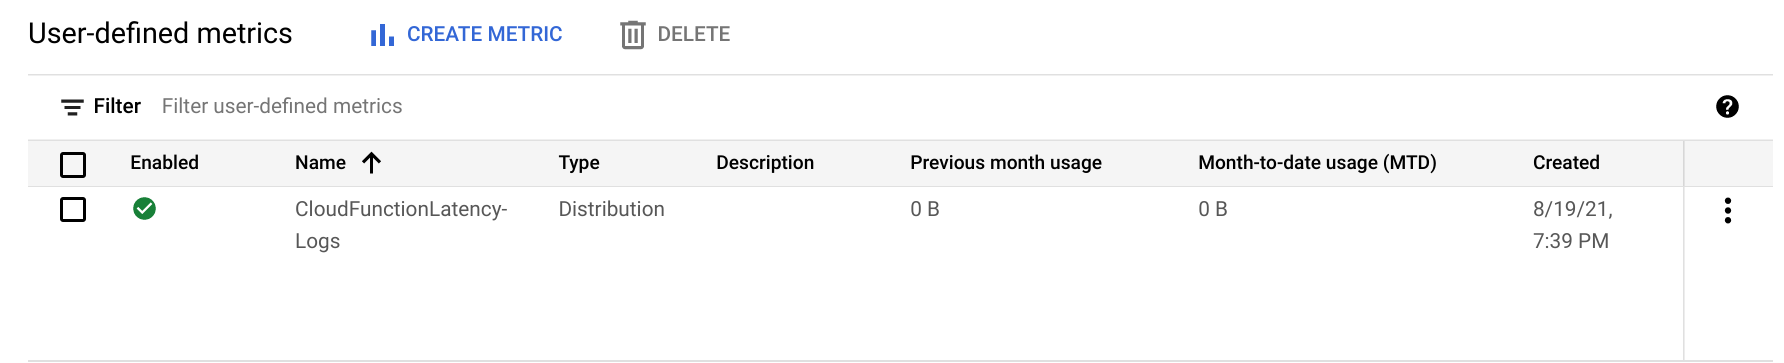The width and height of the screenshot is (1784, 363).
Task: Click the DELETE button text
Action: pos(694,35)
